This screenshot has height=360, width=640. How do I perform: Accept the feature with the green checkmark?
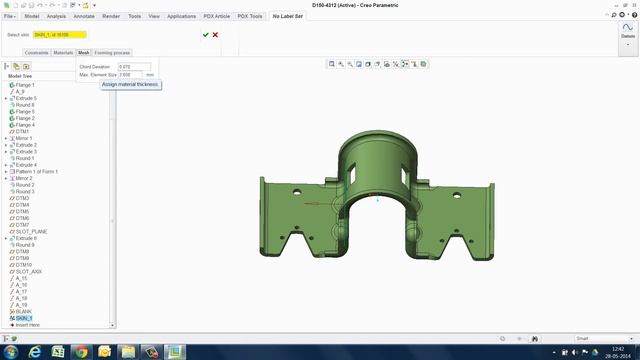click(x=206, y=35)
